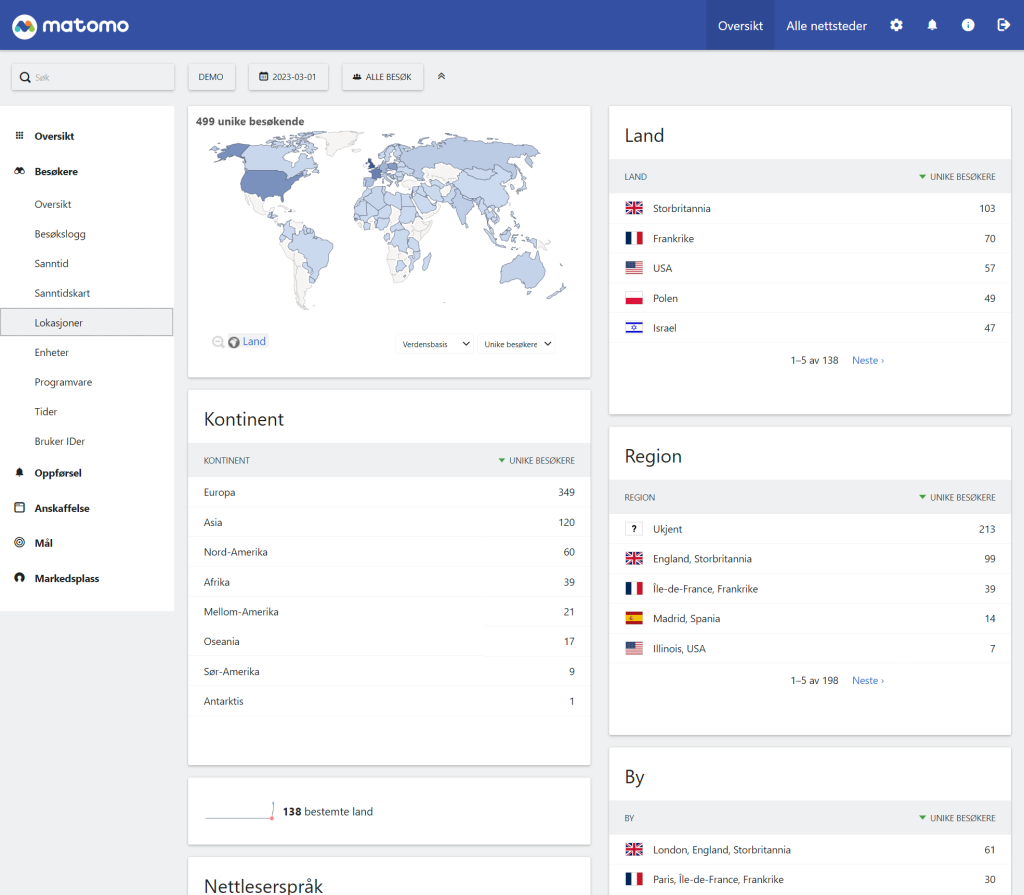Click Neste link in Region table
Image resolution: width=1024 pixels, height=895 pixels.
[x=867, y=680]
